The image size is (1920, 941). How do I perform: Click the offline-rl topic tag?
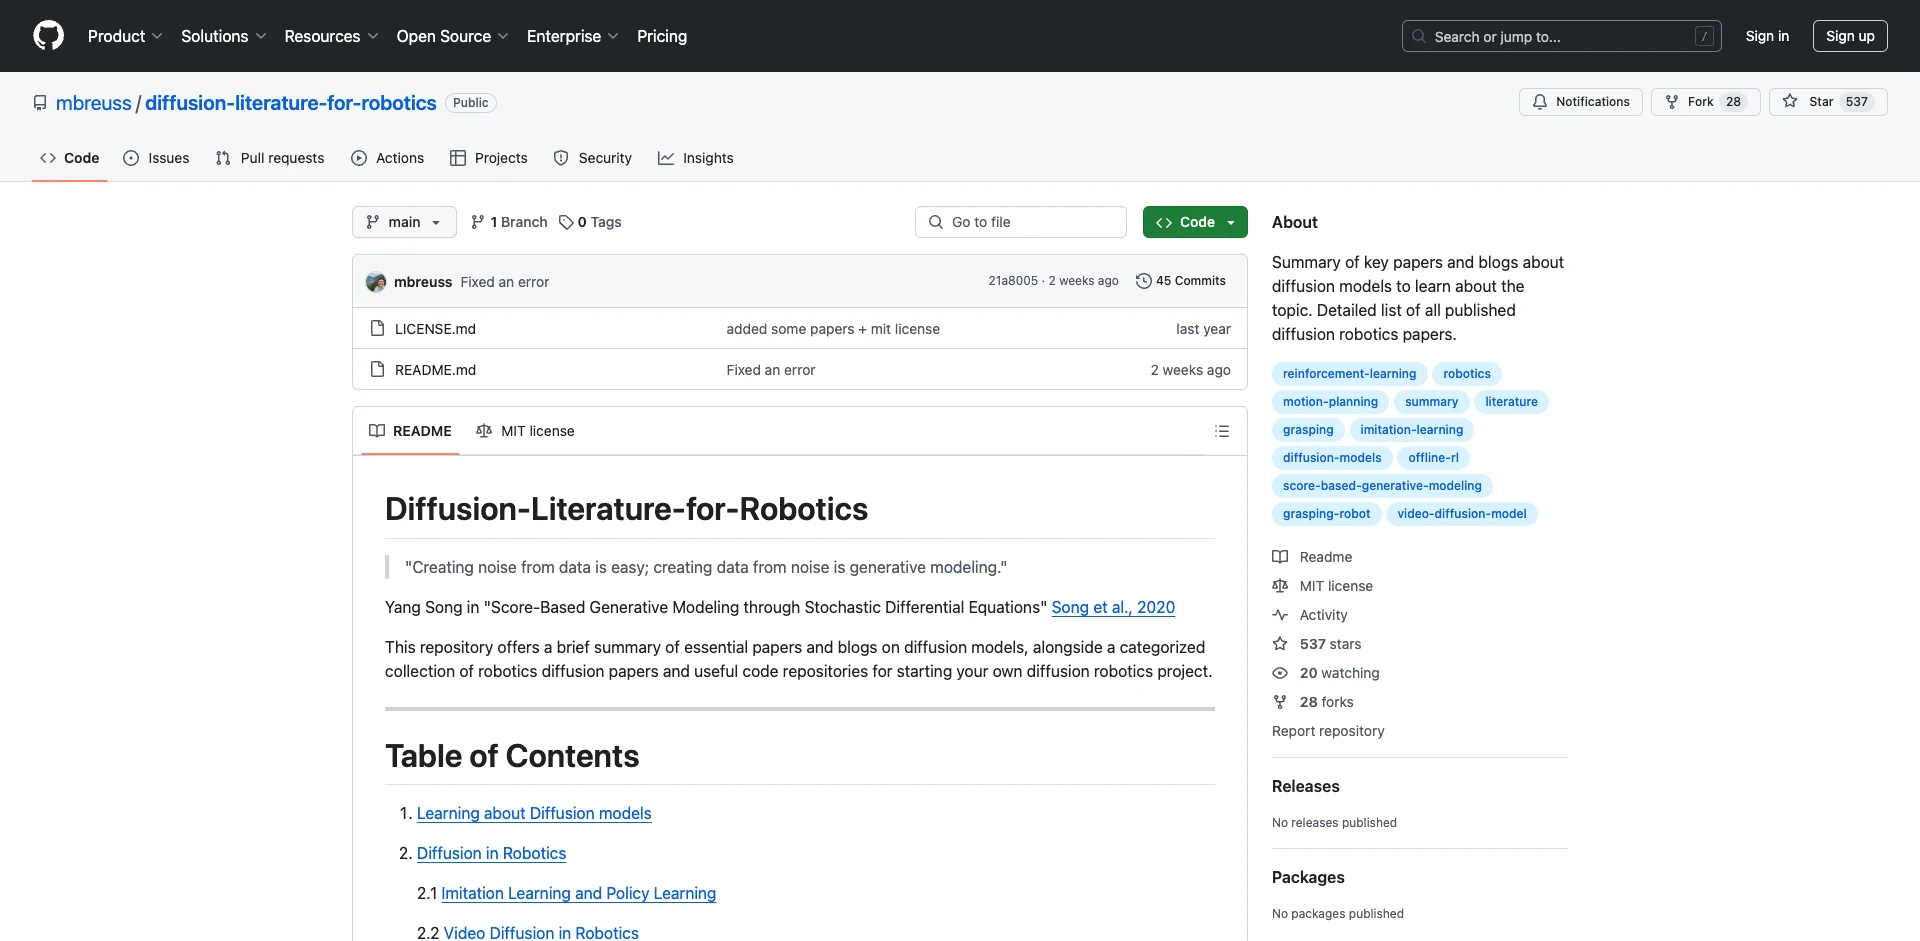pyautogui.click(x=1433, y=458)
